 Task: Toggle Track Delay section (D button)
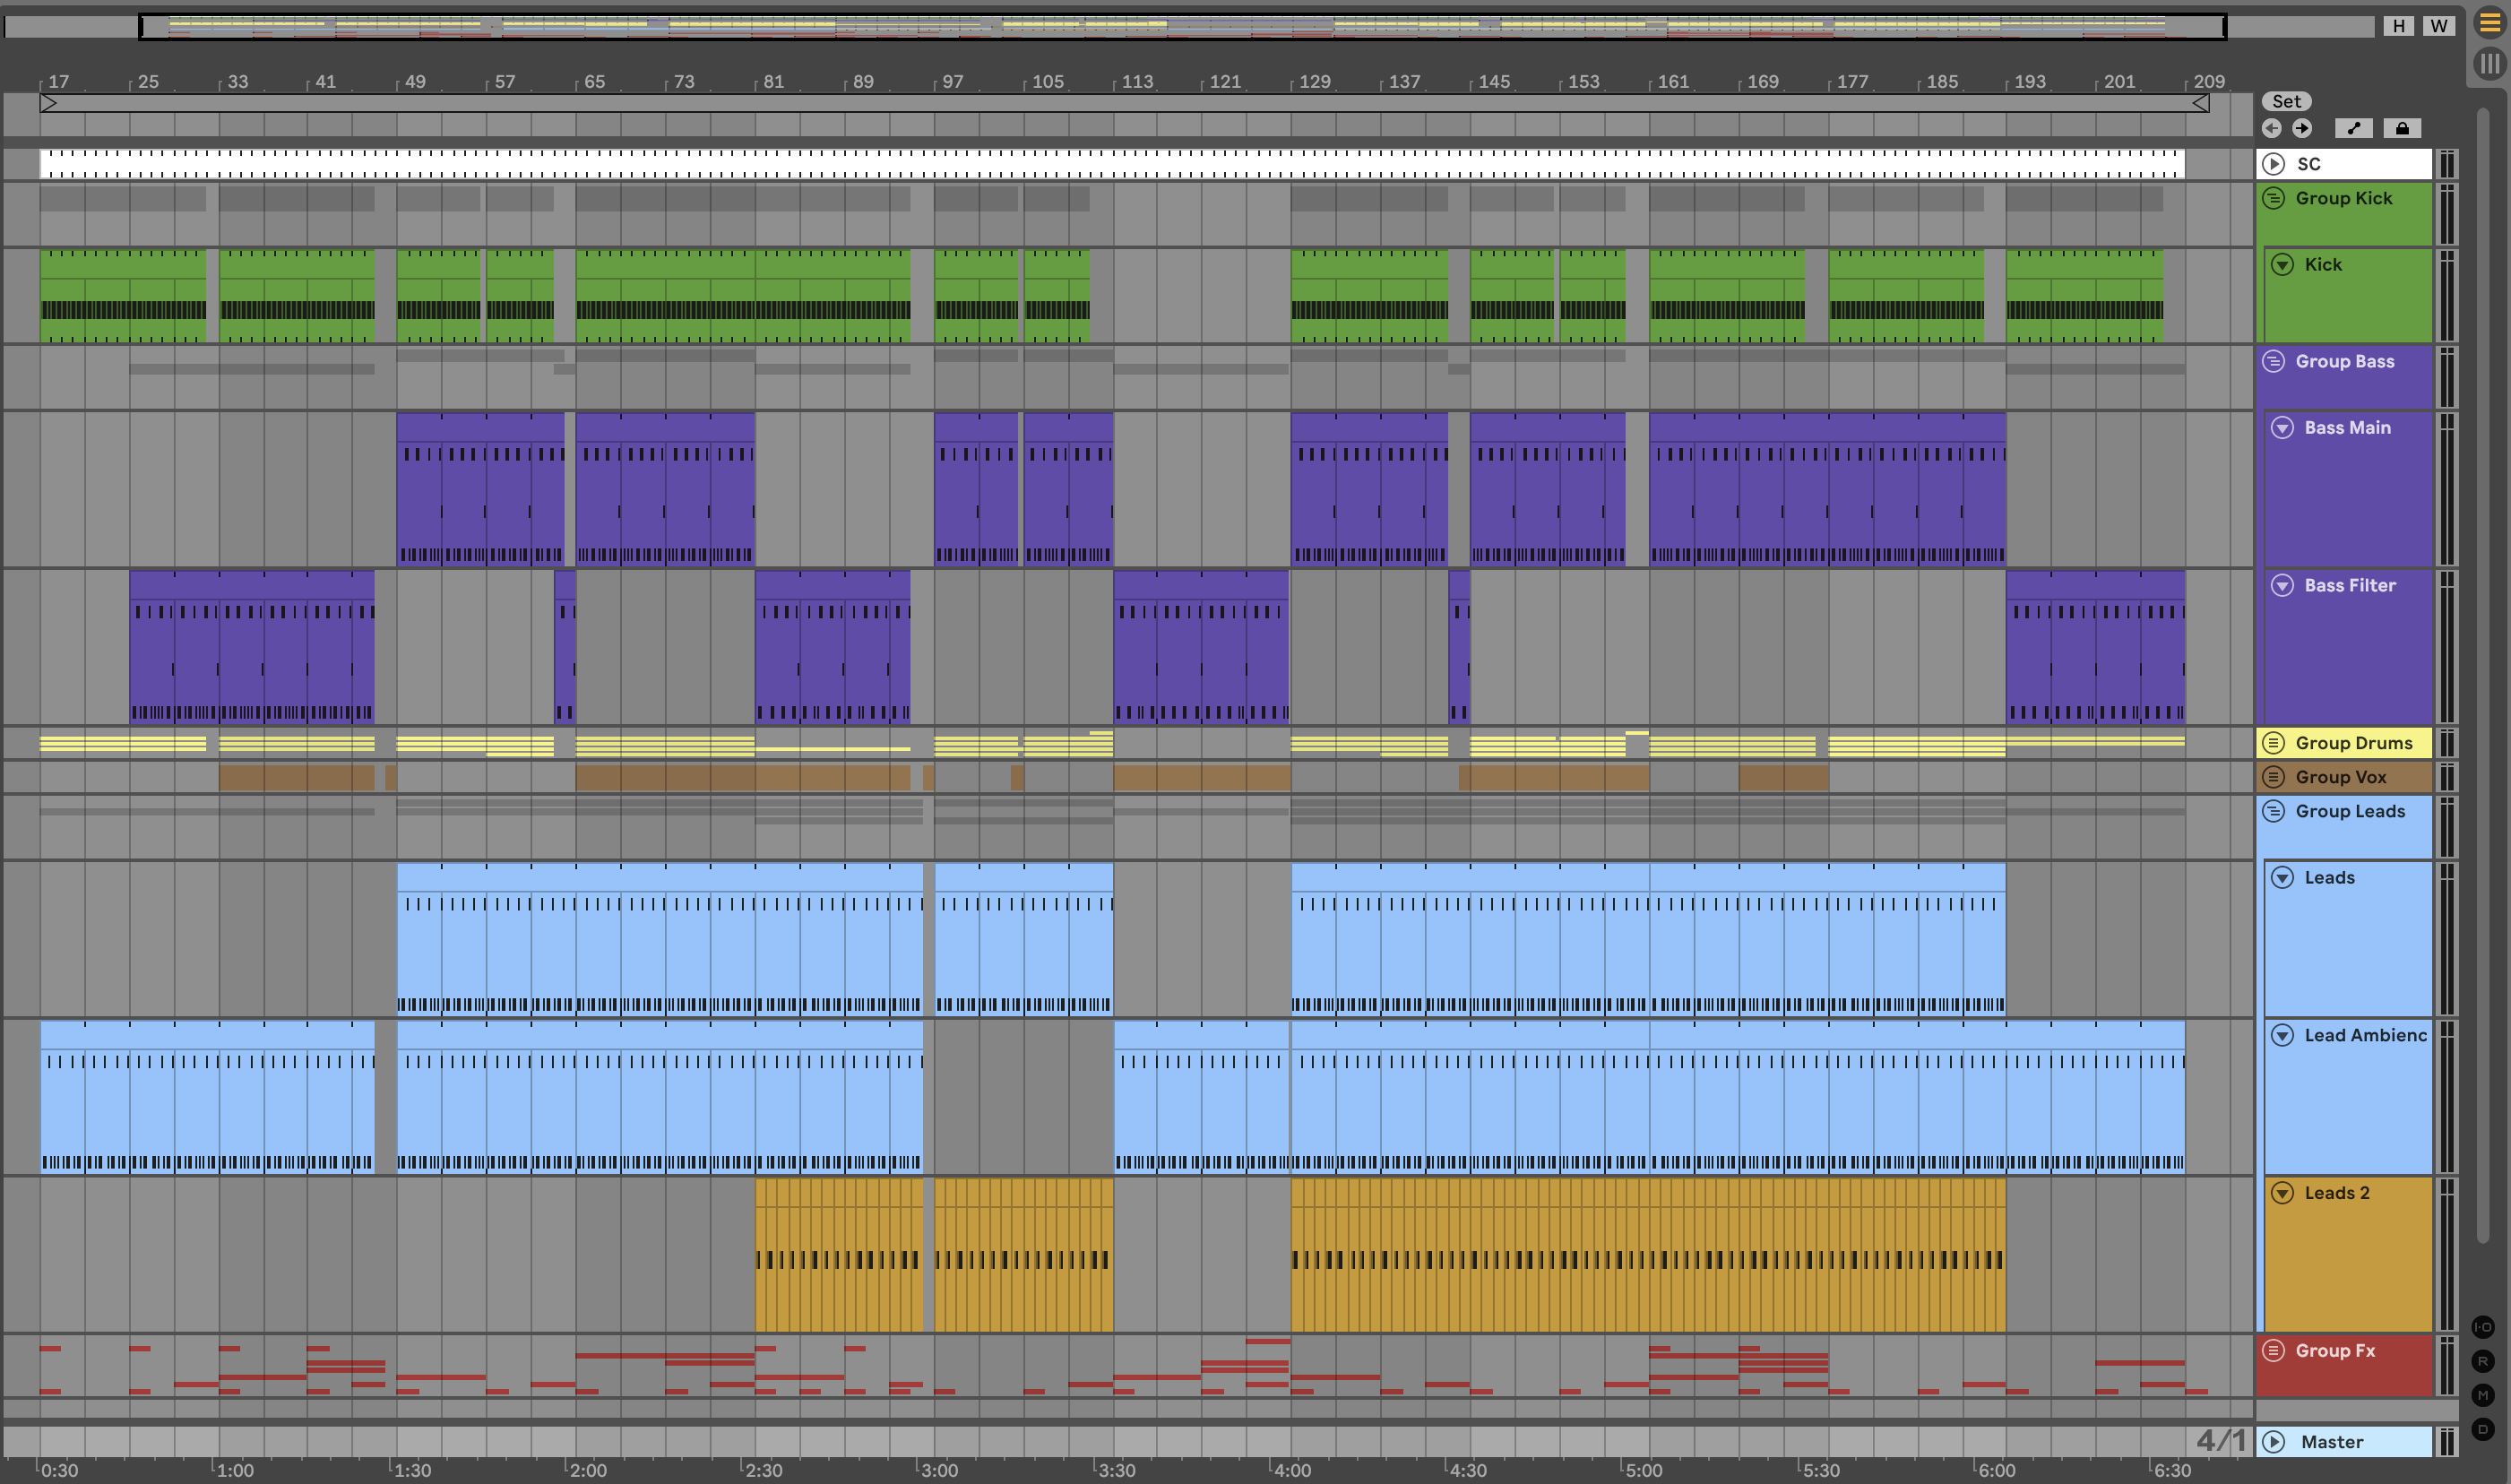click(x=2483, y=1429)
